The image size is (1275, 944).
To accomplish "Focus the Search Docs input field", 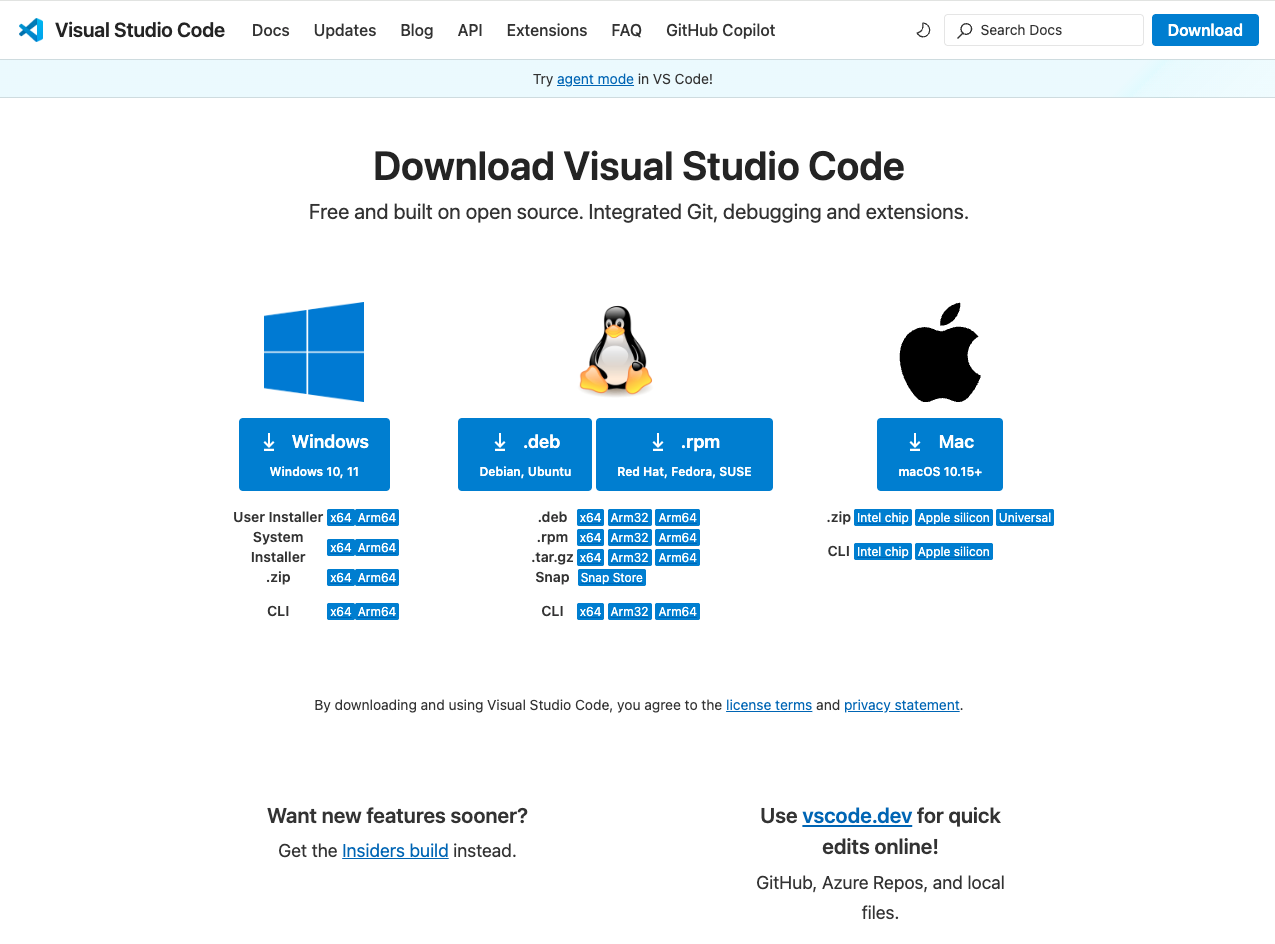I will [x=1044, y=30].
